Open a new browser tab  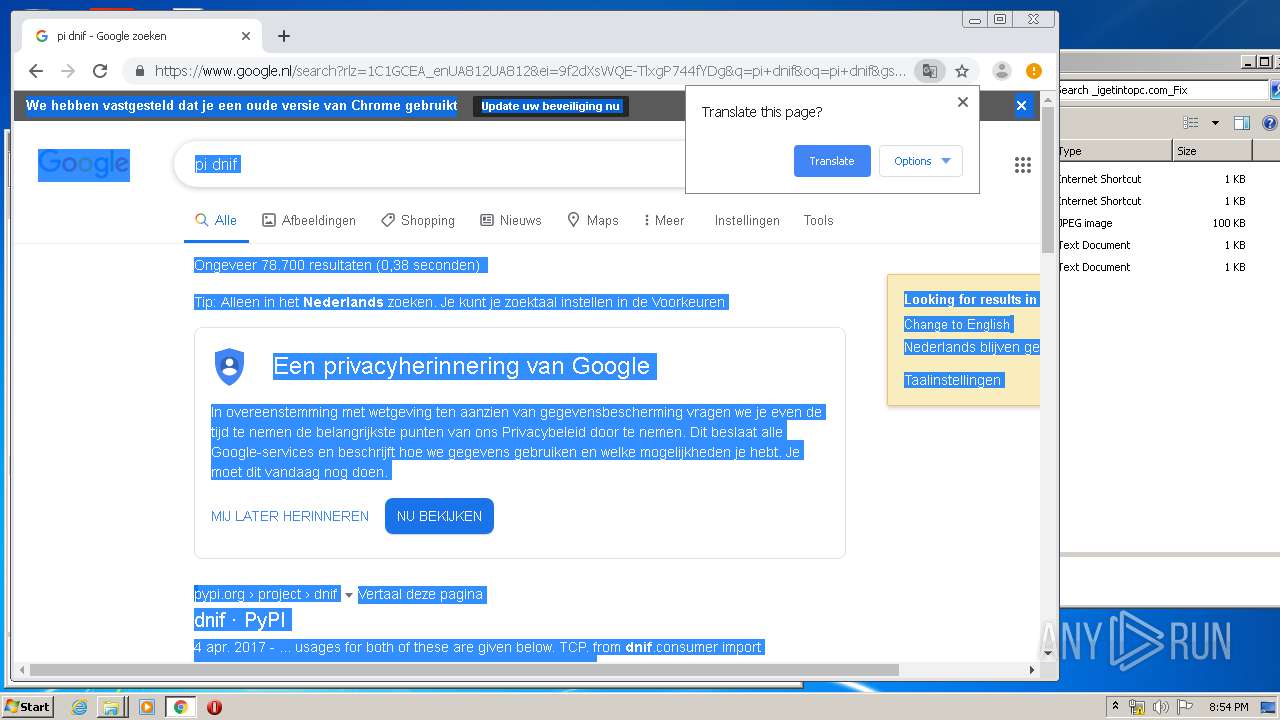point(284,36)
